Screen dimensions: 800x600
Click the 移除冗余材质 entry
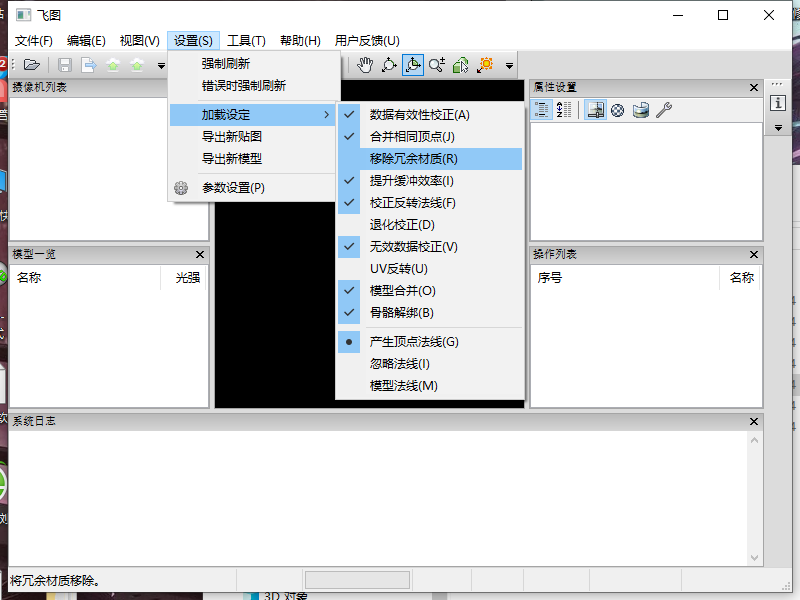coord(414,158)
